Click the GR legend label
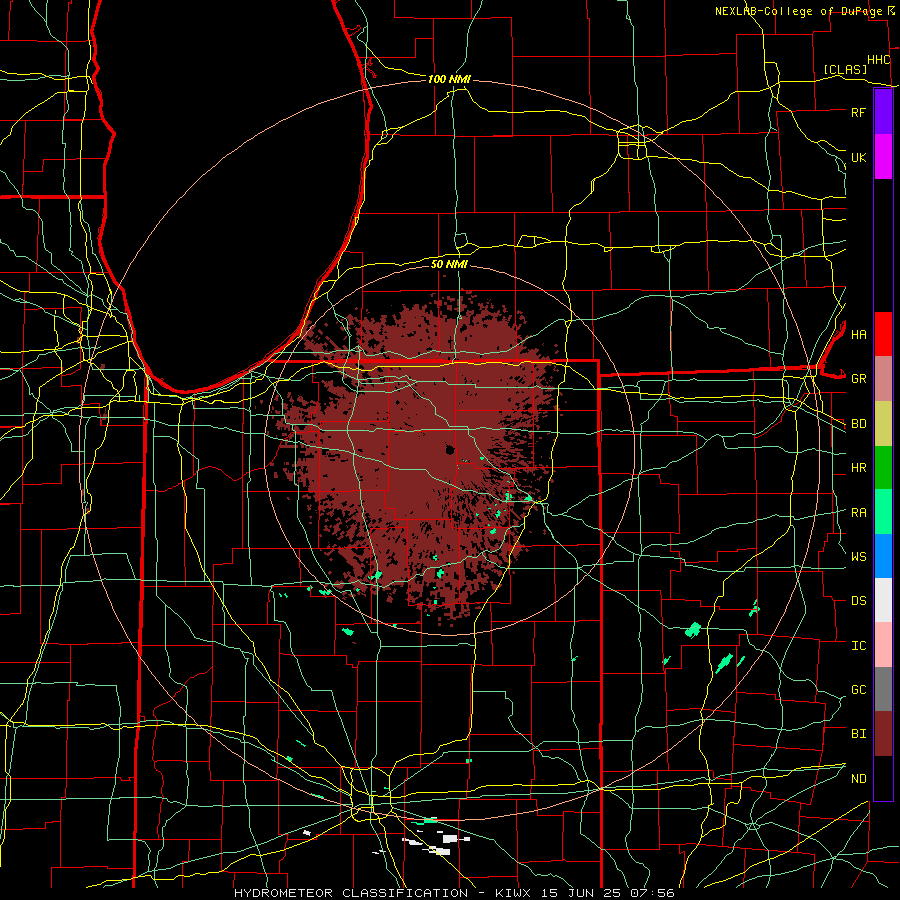 point(858,379)
